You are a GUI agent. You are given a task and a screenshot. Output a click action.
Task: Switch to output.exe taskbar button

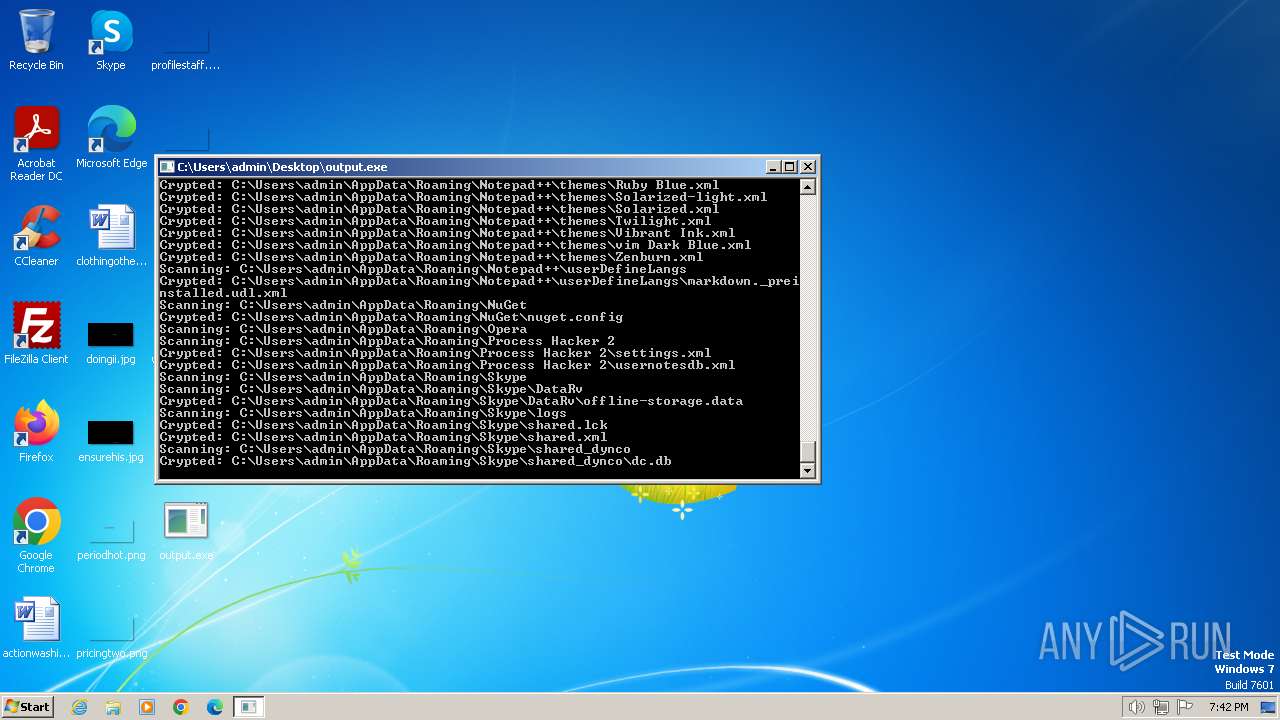click(x=249, y=707)
